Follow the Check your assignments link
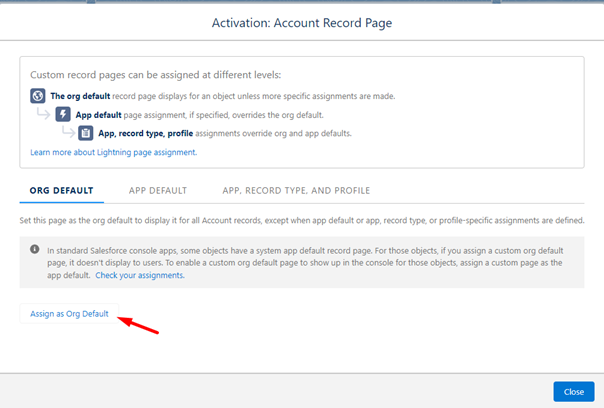This screenshot has width=604, height=408. coord(140,275)
